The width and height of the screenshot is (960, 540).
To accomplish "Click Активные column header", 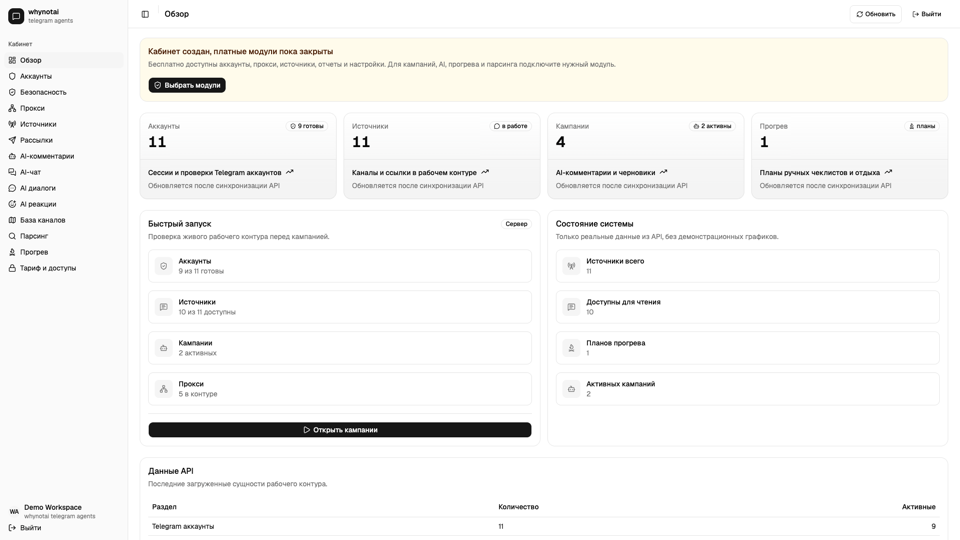I will 918,507.
